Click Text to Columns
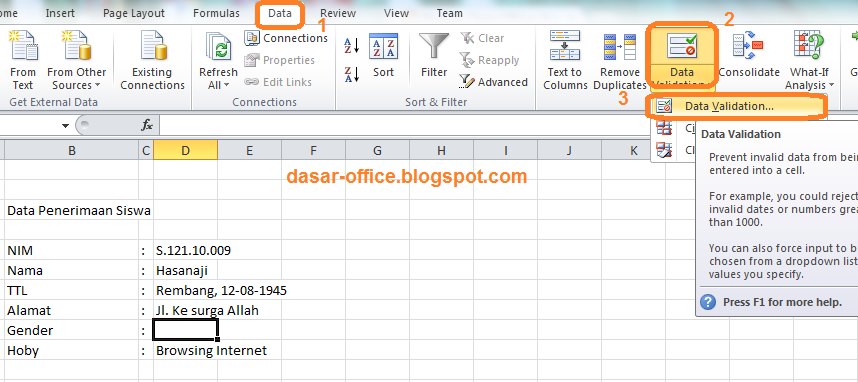Image resolution: width=858 pixels, height=382 pixels. point(565,60)
